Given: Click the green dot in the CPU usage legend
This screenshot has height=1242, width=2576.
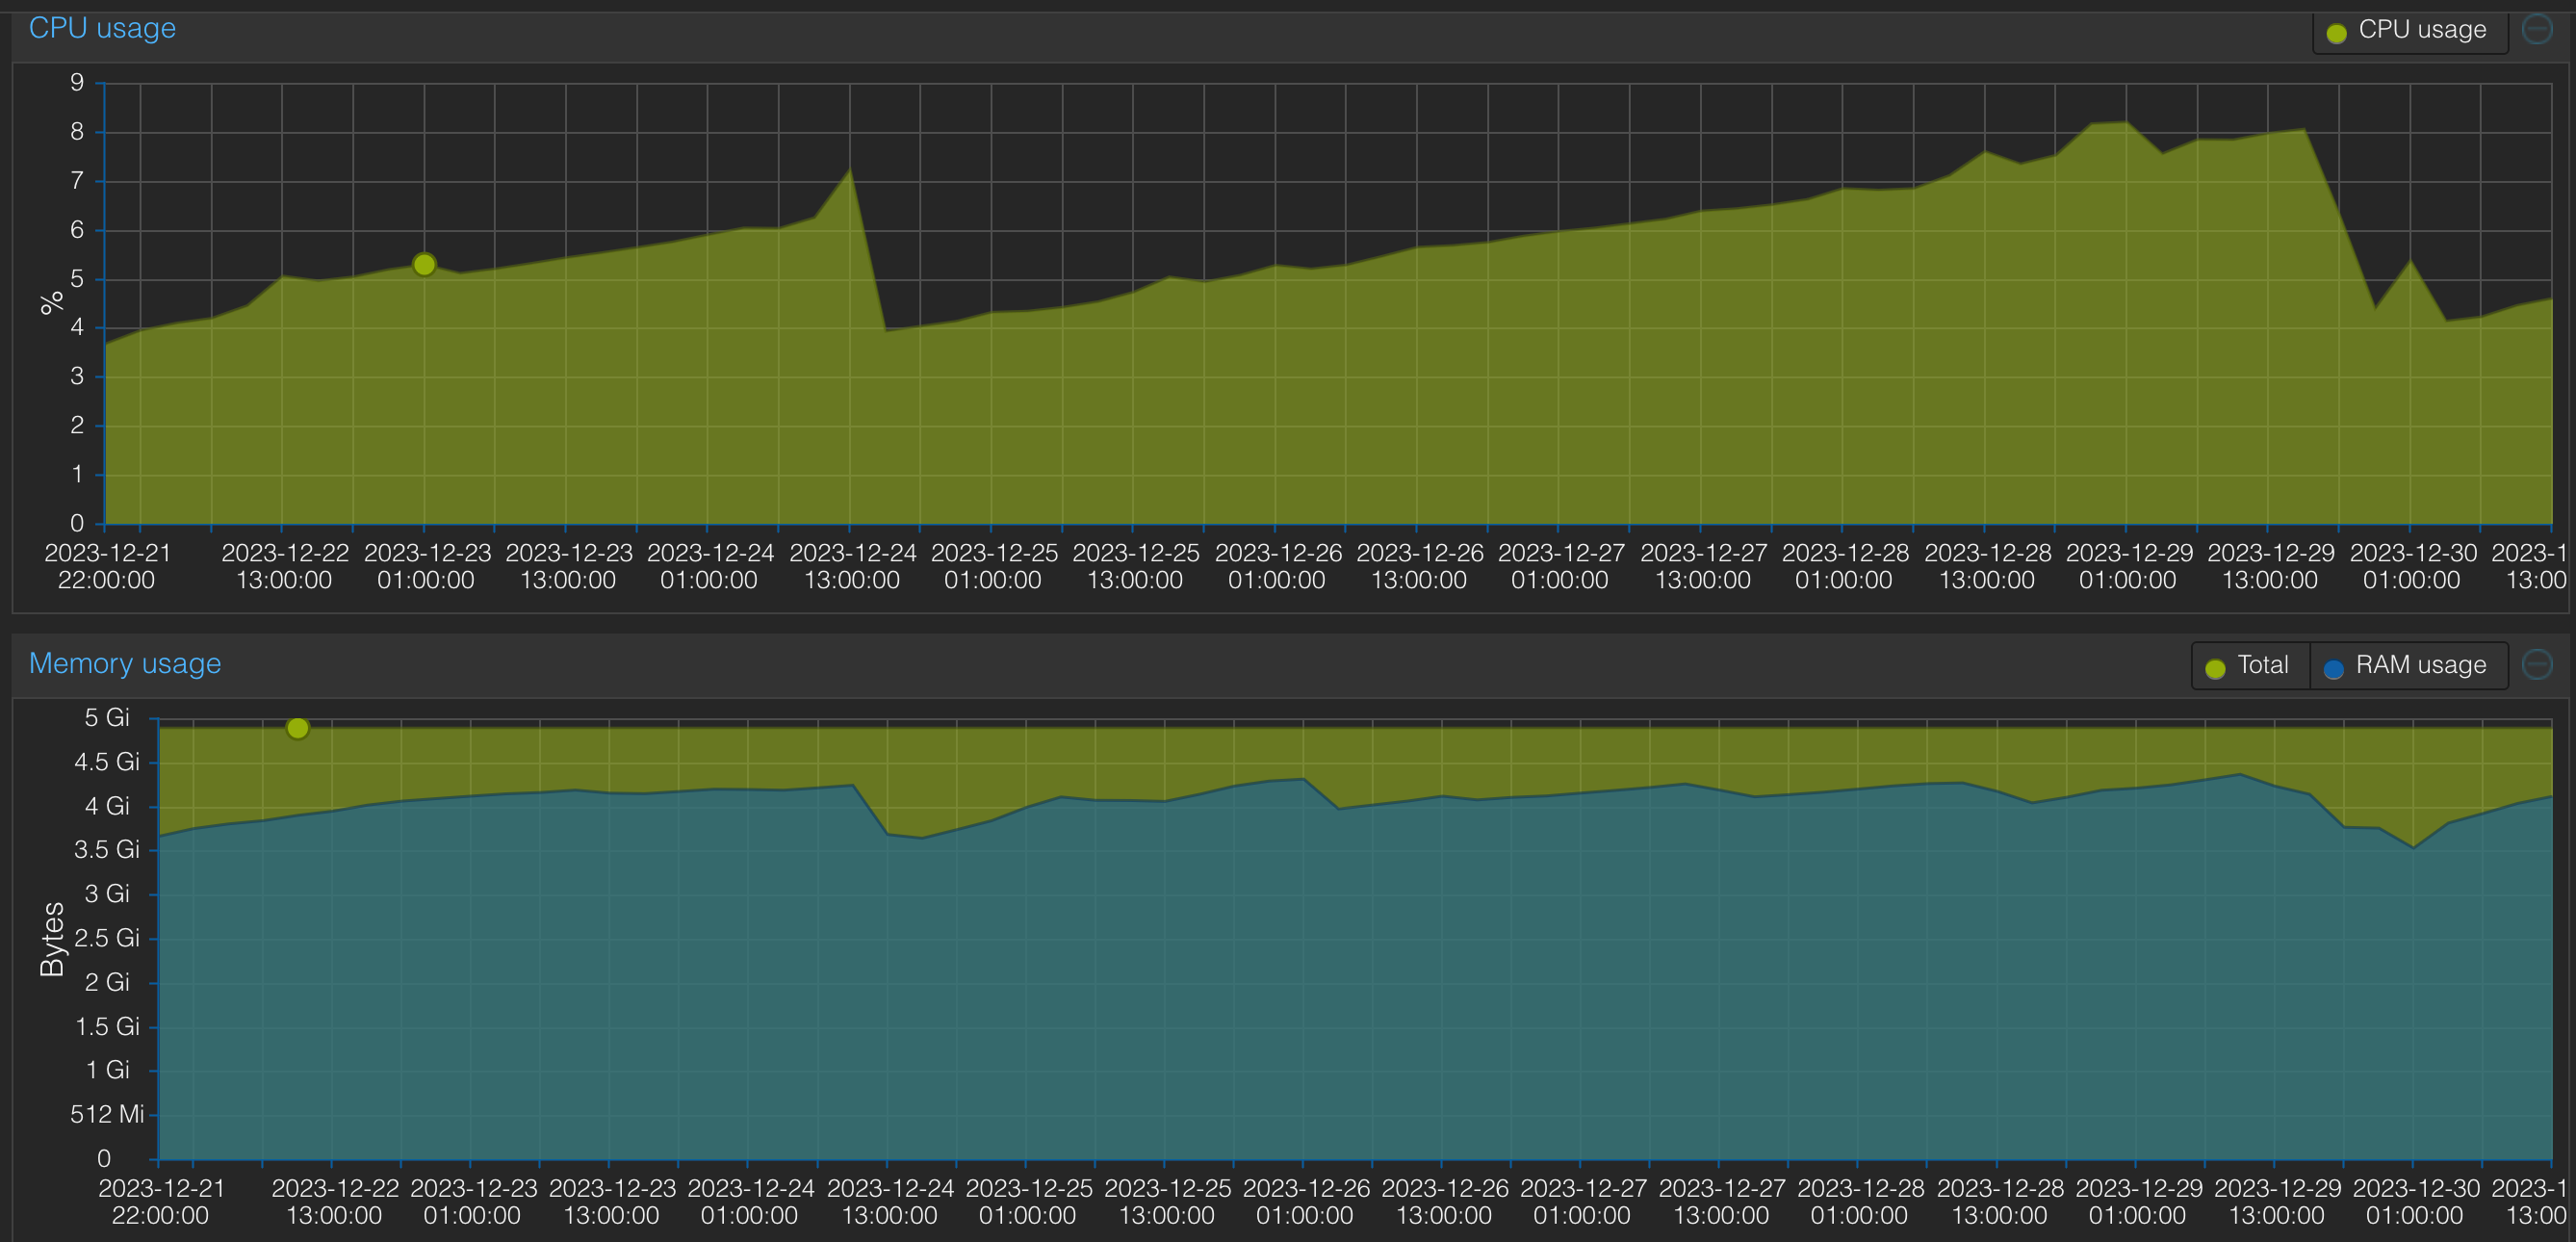Looking at the screenshot, I should pos(2337,33).
